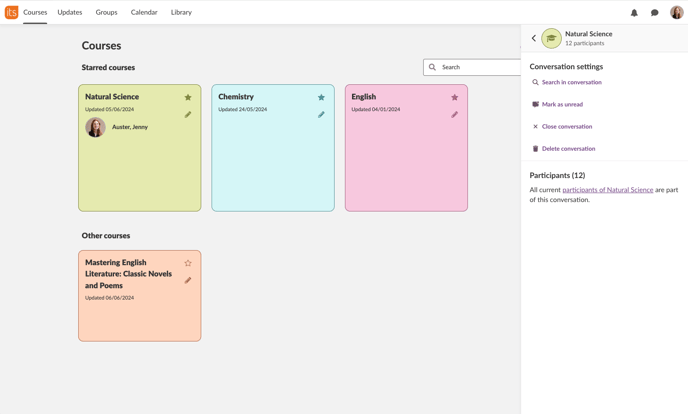Open the messages chat bubble icon
The height and width of the screenshot is (414, 688).
point(655,13)
